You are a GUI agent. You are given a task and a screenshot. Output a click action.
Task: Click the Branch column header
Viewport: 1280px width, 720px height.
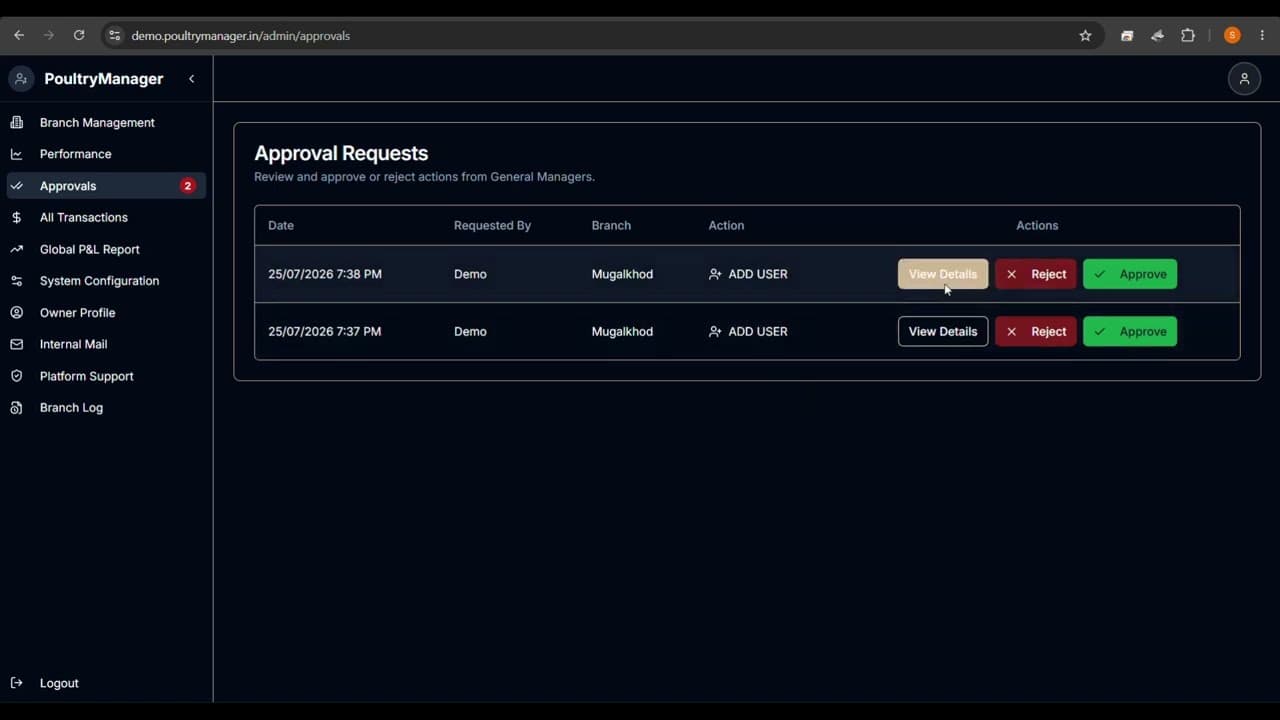(x=611, y=225)
